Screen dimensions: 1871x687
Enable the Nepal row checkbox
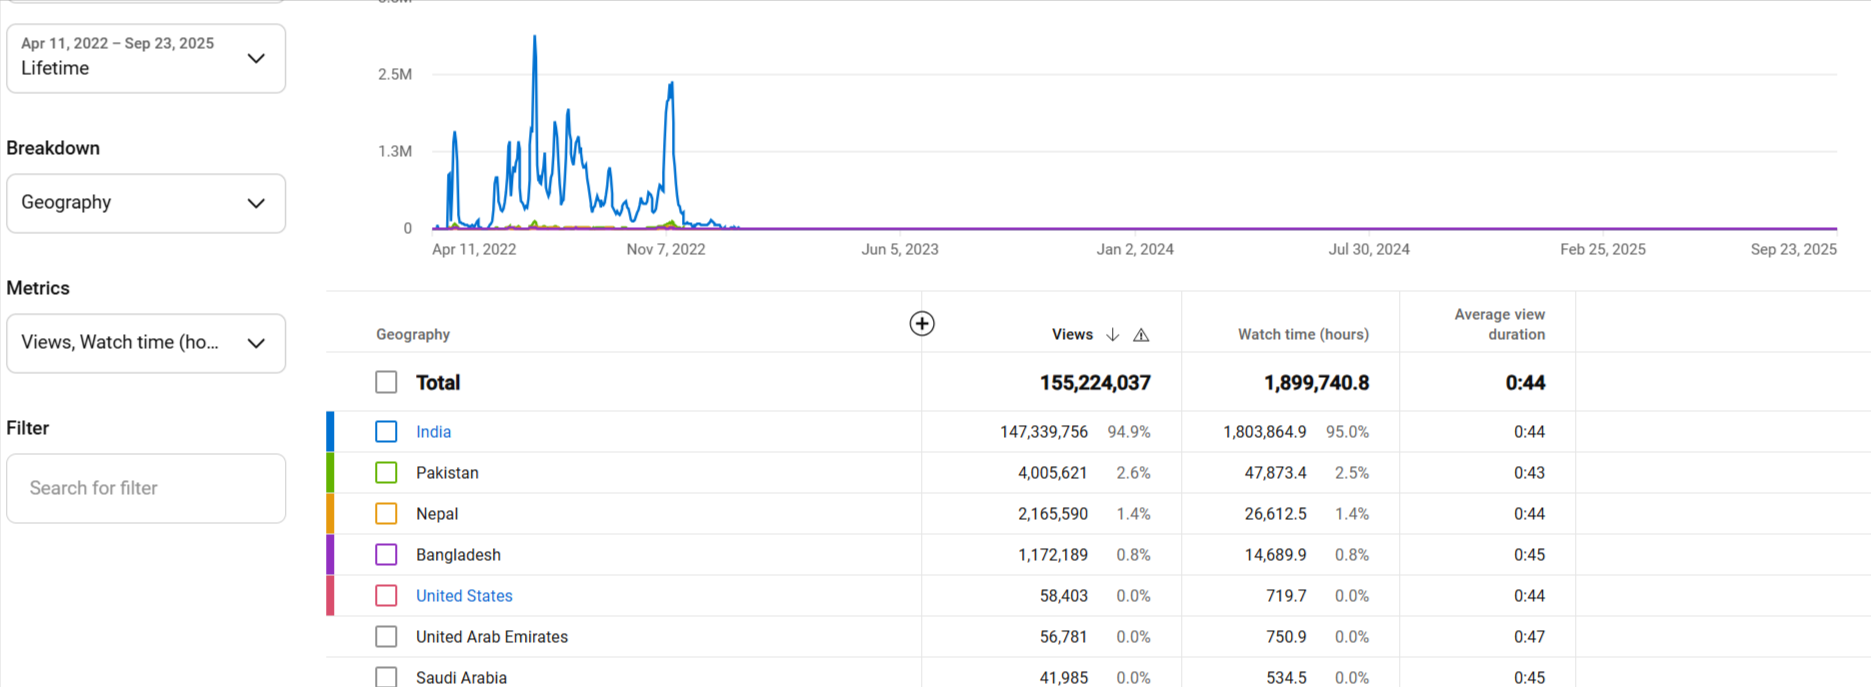tap(386, 514)
